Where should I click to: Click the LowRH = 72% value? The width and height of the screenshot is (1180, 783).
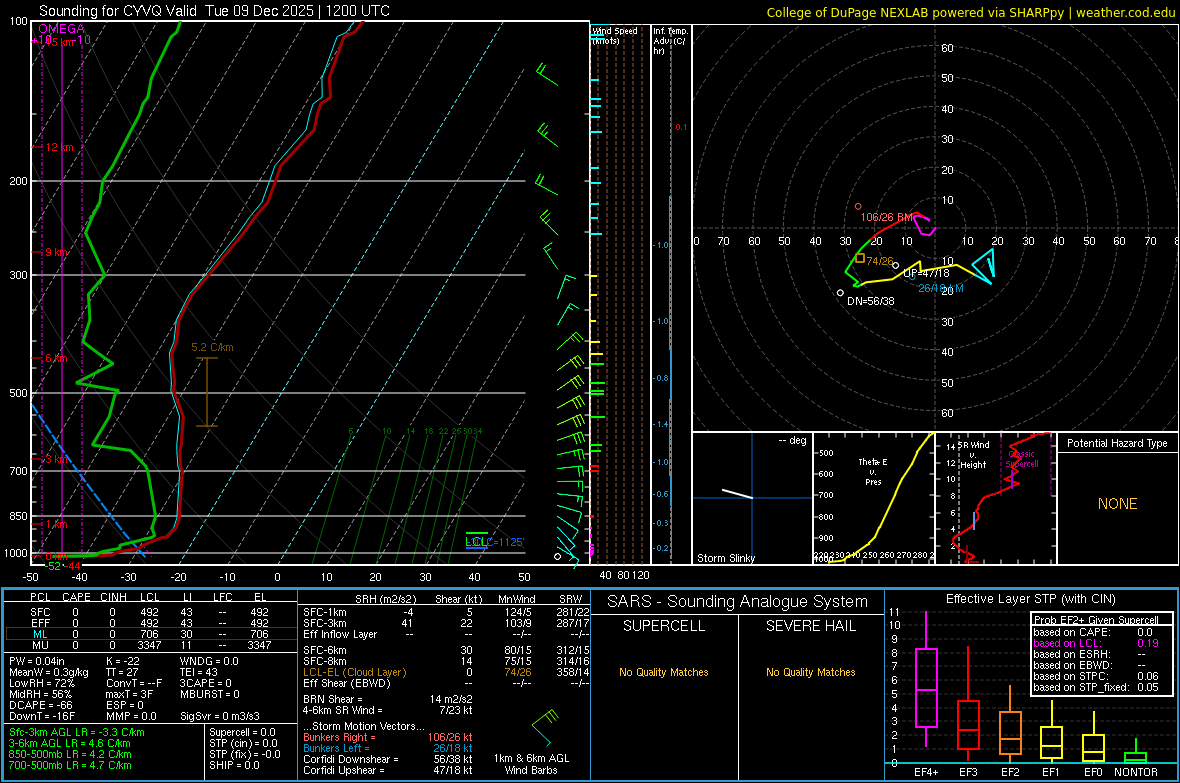41,683
